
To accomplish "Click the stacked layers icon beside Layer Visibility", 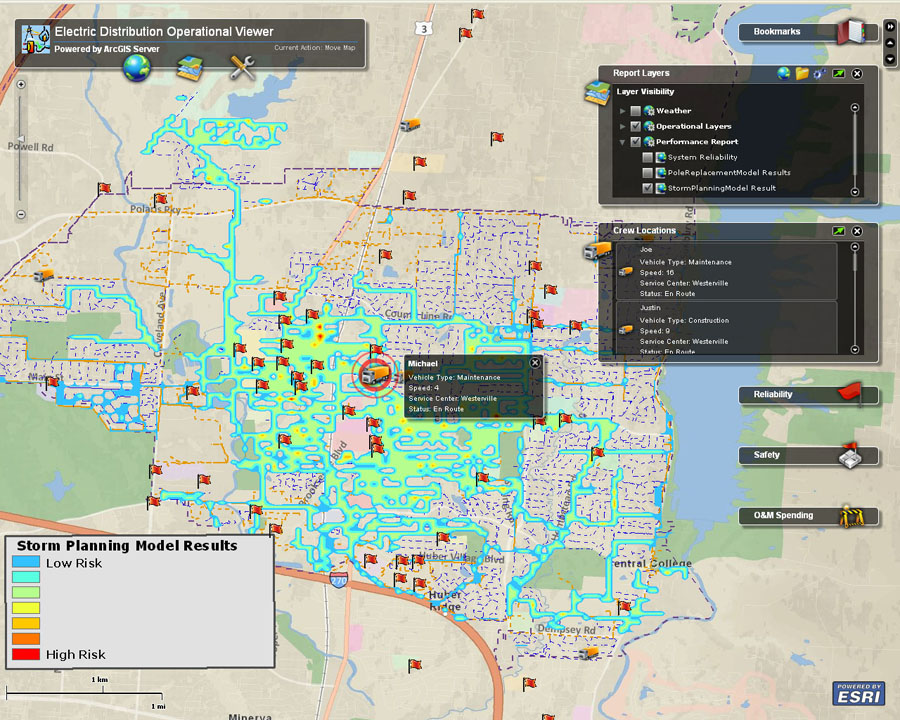I will coord(597,93).
